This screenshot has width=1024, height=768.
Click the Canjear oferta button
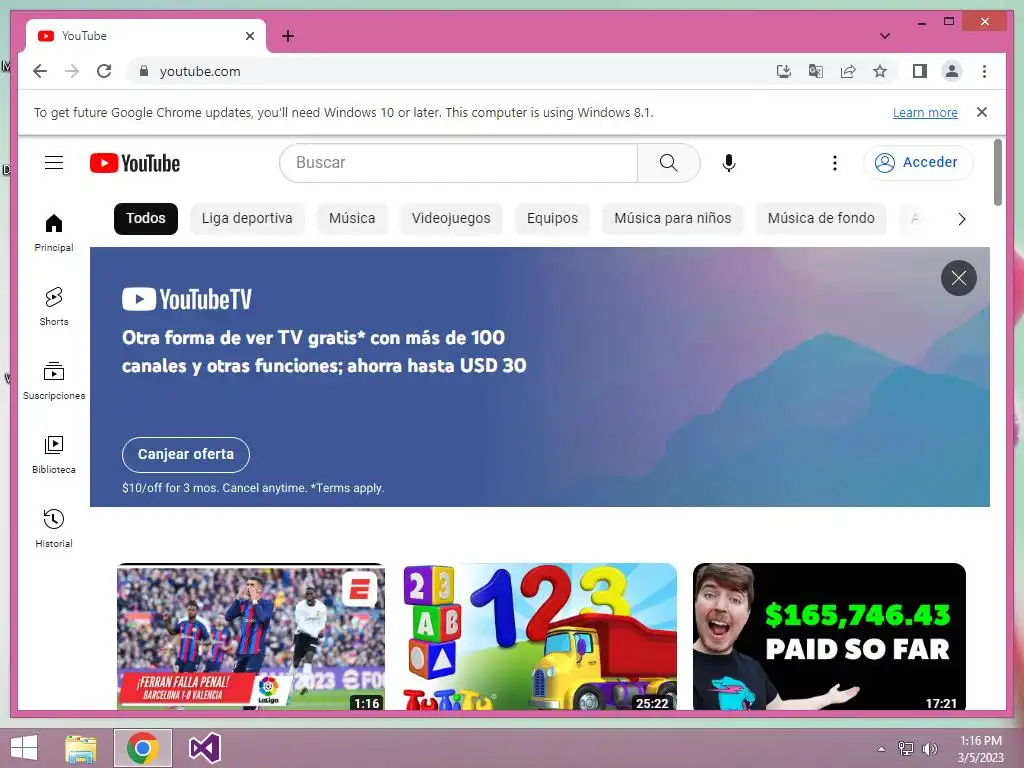click(x=185, y=455)
